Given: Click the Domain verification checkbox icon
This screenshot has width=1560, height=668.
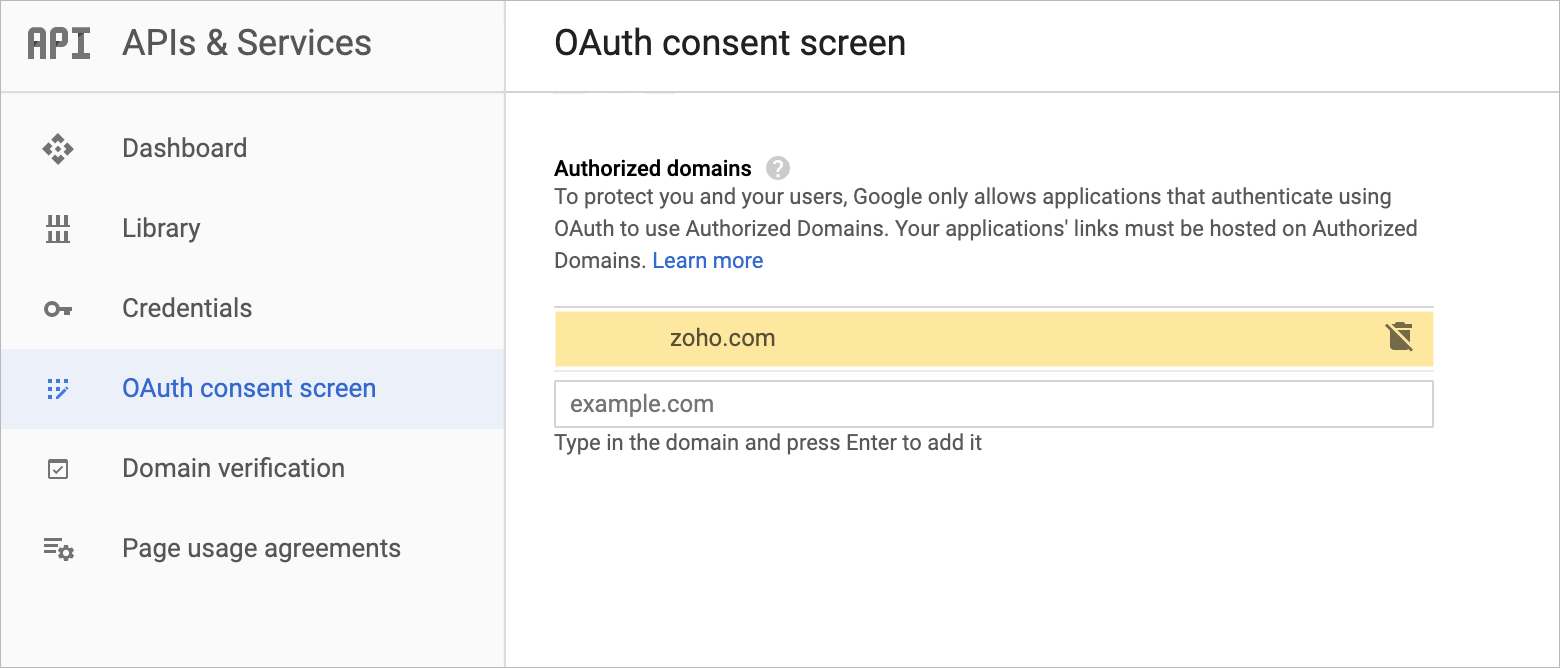Looking at the screenshot, I should 58,469.
